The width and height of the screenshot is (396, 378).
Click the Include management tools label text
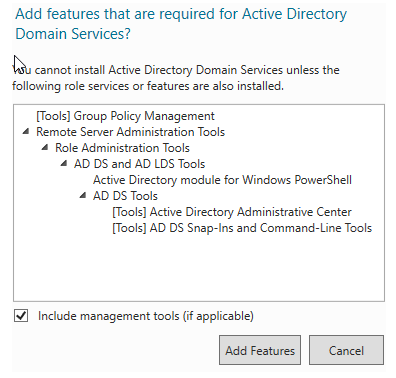coord(146,316)
